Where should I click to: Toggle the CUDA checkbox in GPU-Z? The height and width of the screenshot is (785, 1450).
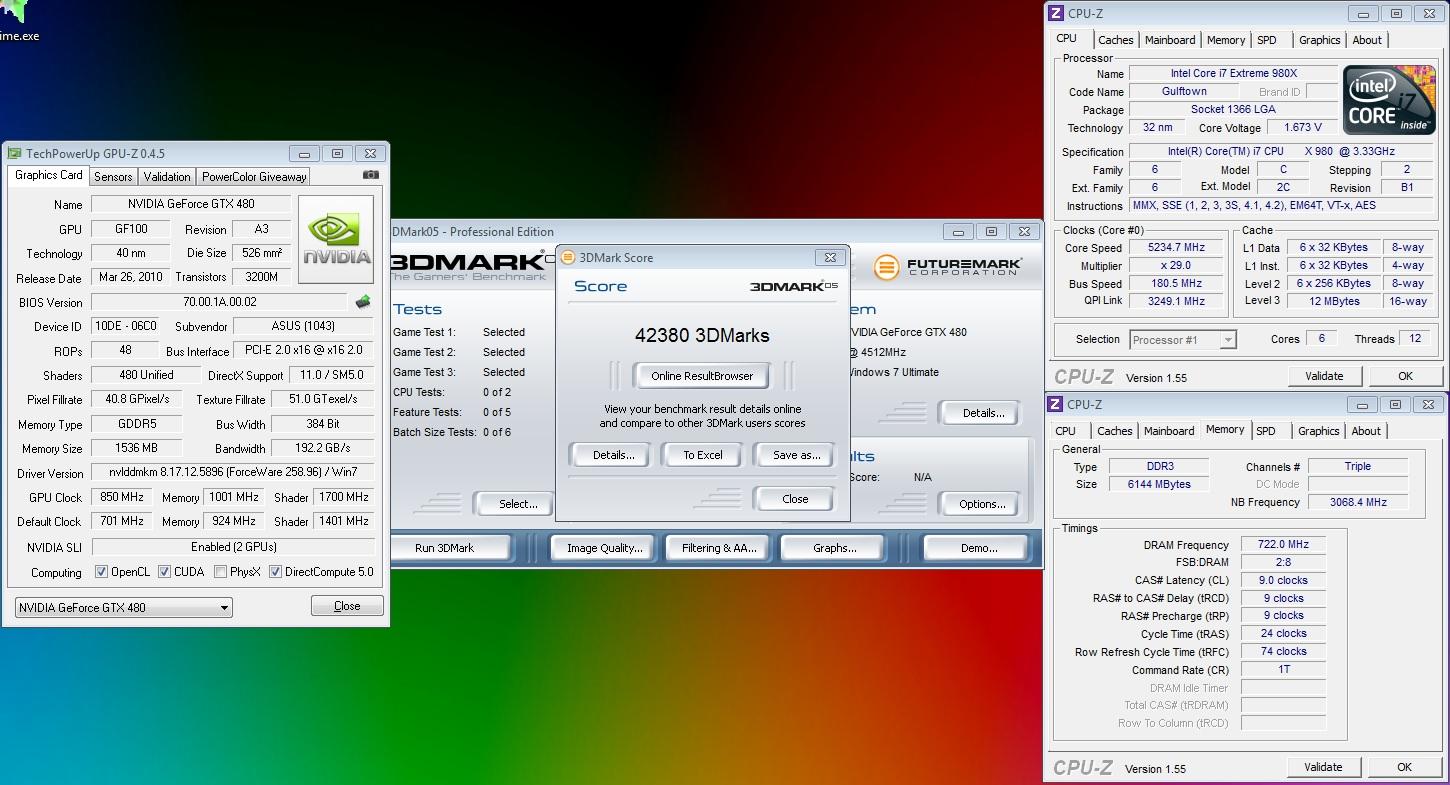point(165,572)
